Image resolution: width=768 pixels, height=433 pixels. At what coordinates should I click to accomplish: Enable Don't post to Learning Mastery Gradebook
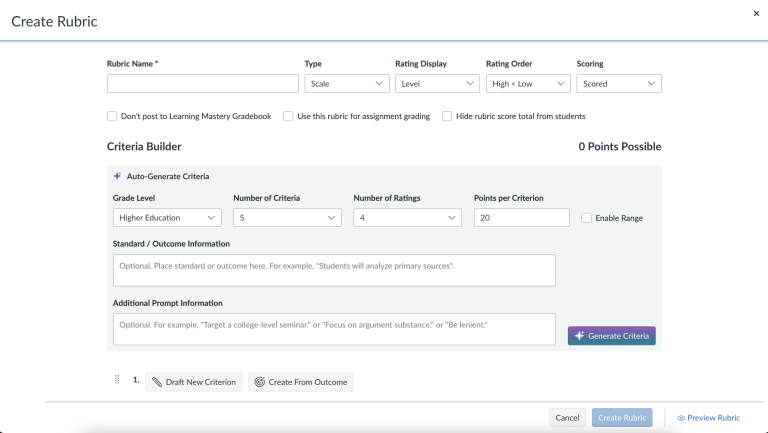tap(112, 116)
